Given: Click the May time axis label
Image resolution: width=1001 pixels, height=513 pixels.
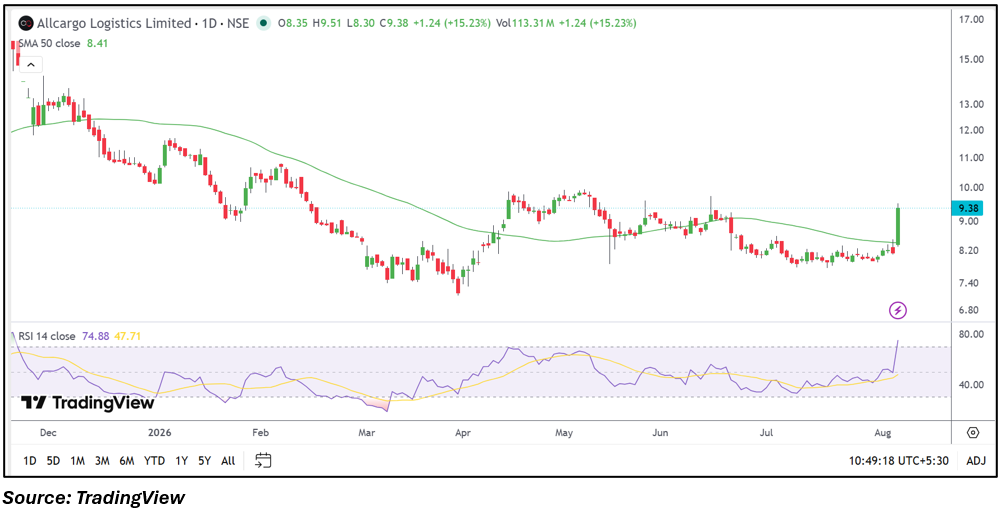Looking at the screenshot, I should [564, 433].
